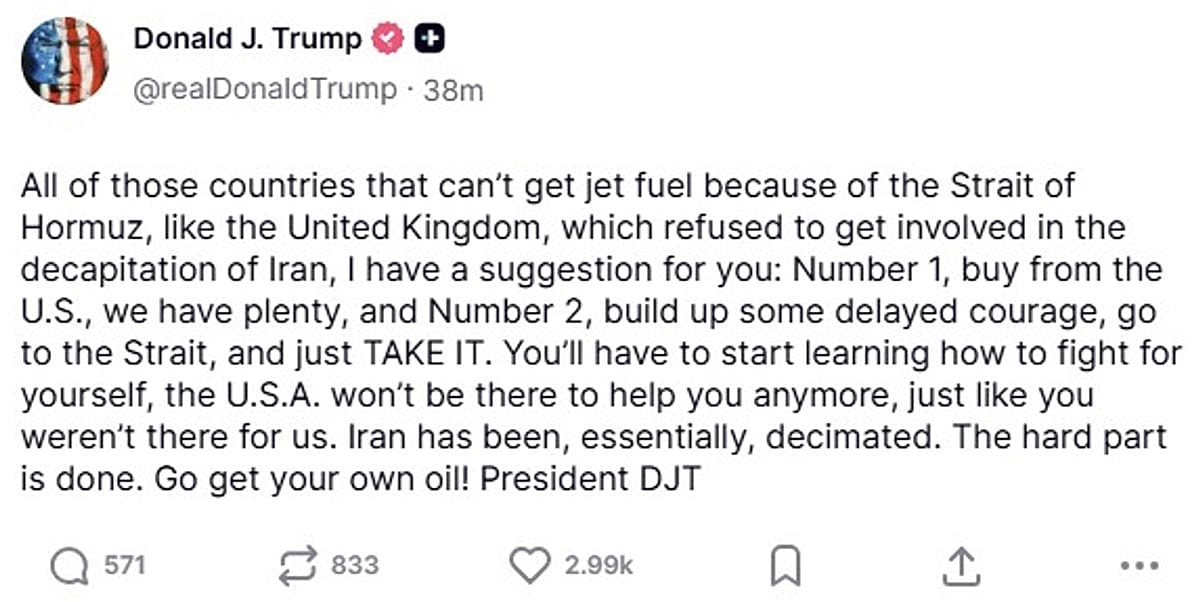The height and width of the screenshot is (602, 1200).
Task: Click the black plus badge beside the name
Action: pos(429,39)
